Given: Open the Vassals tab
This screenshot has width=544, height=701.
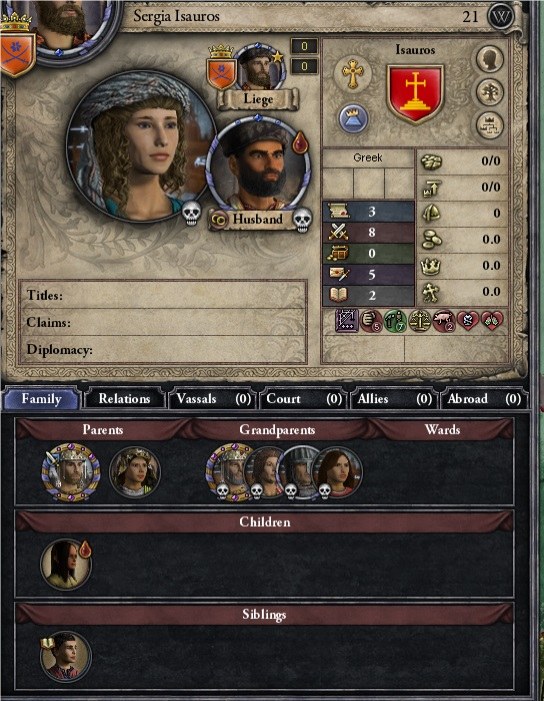Looking at the screenshot, I should pyautogui.click(x=213, y=398).
